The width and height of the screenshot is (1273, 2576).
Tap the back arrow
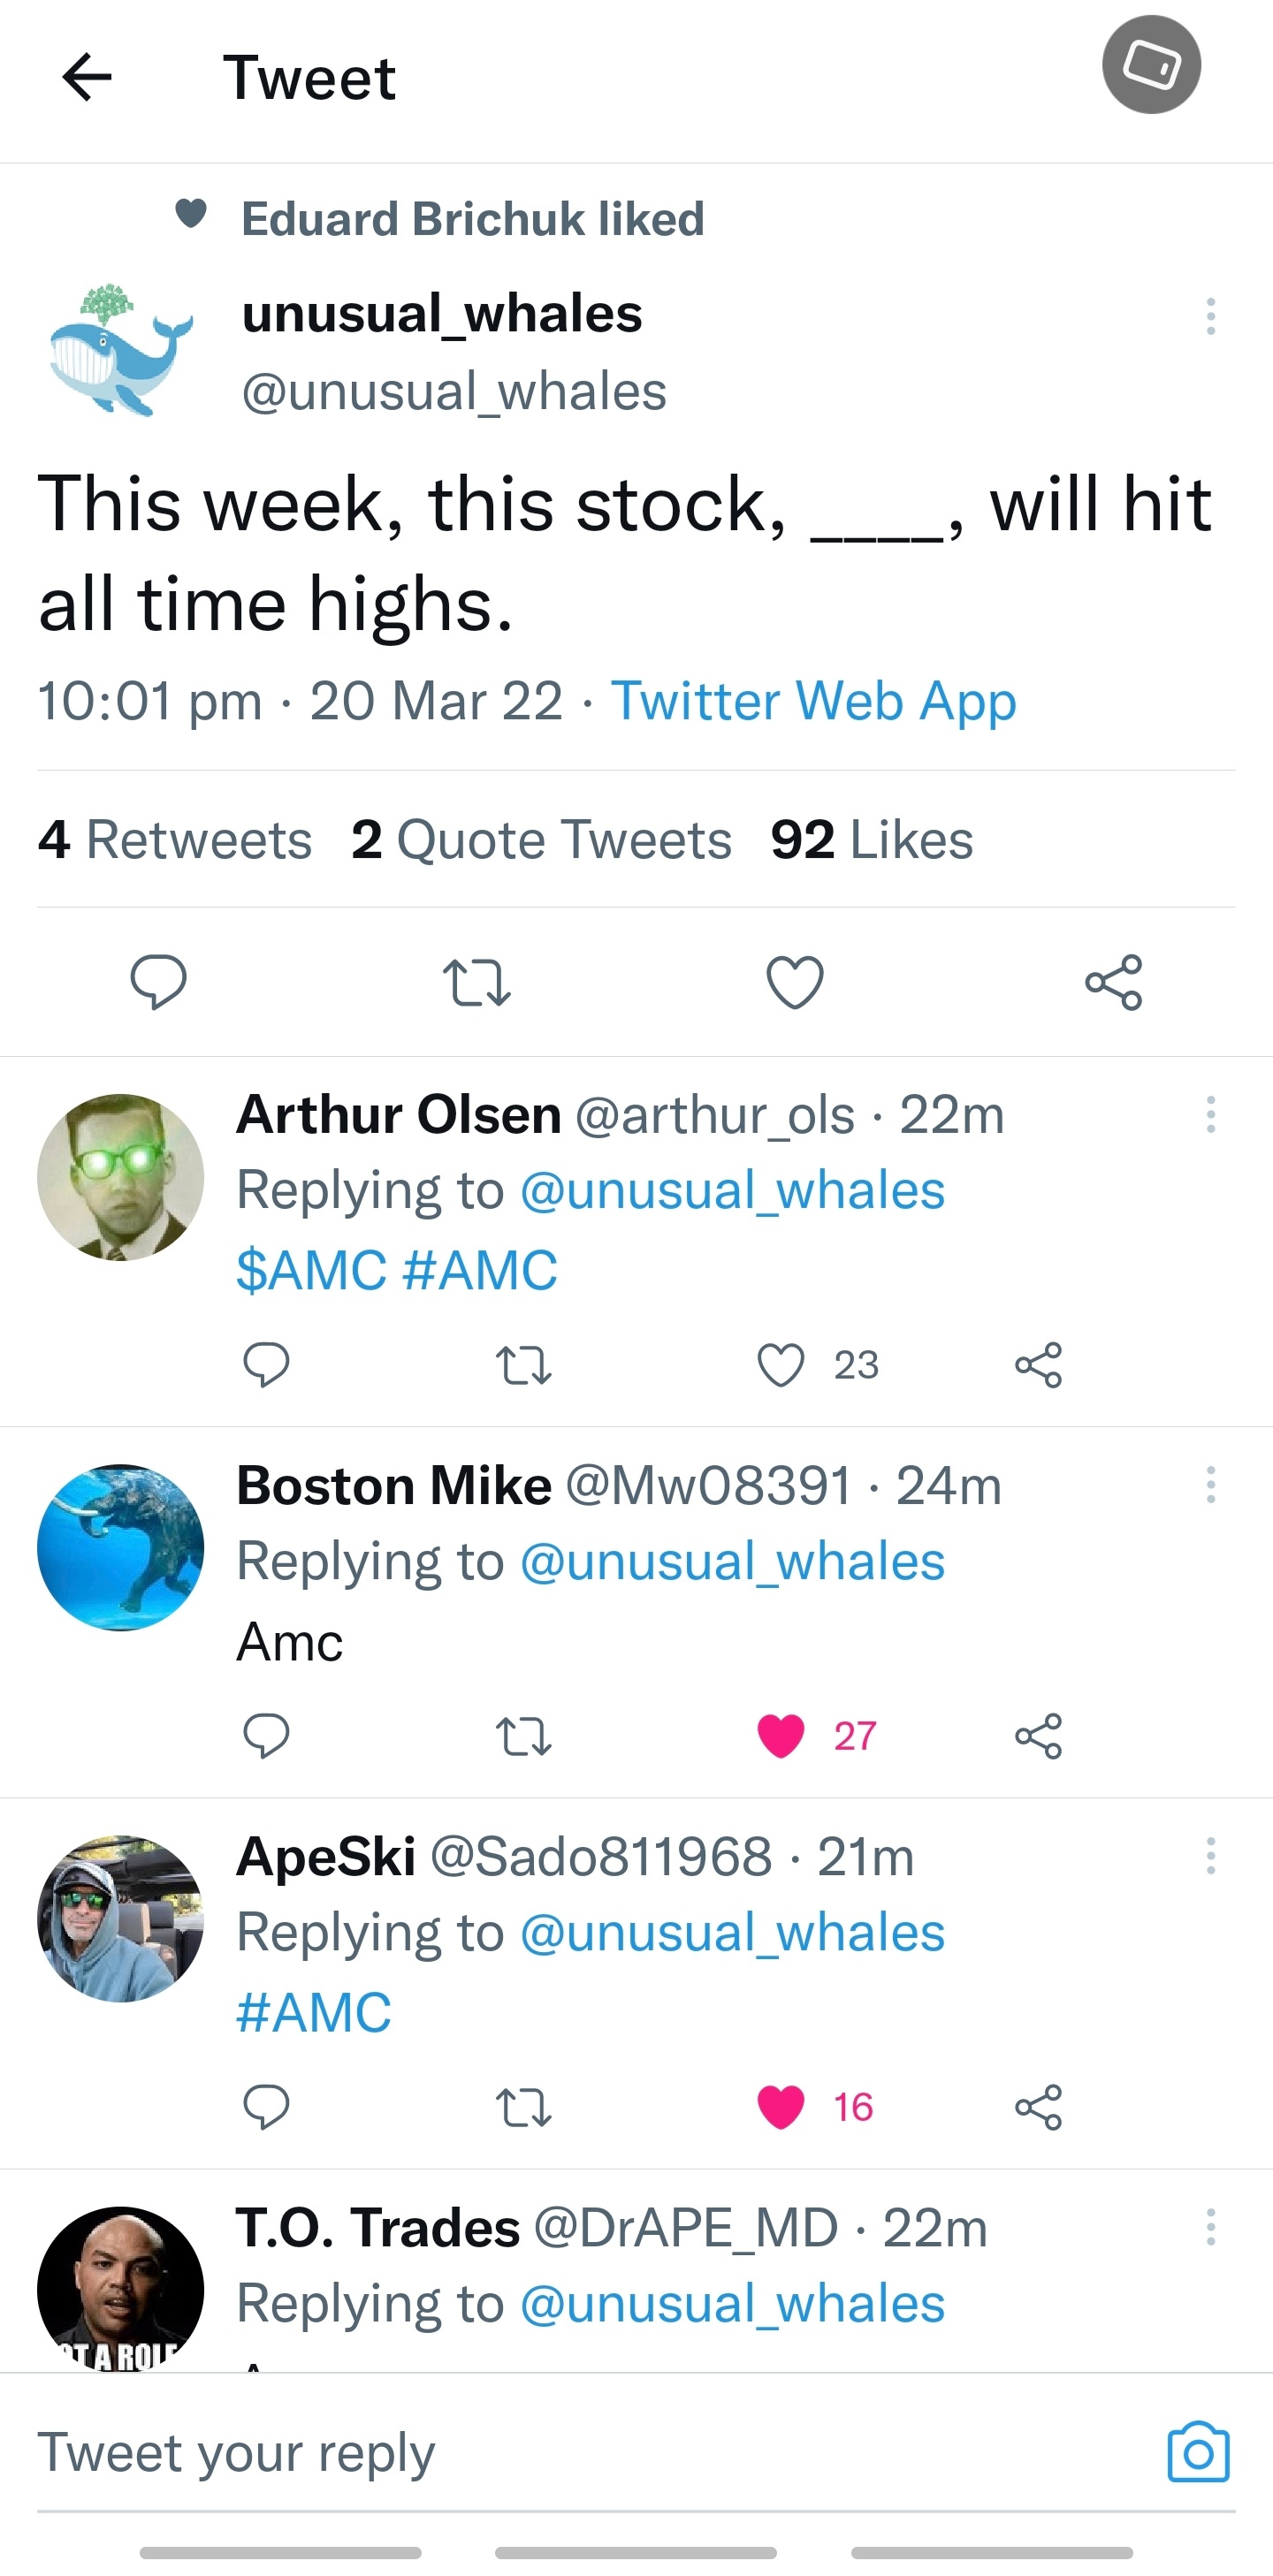(87, 78)
